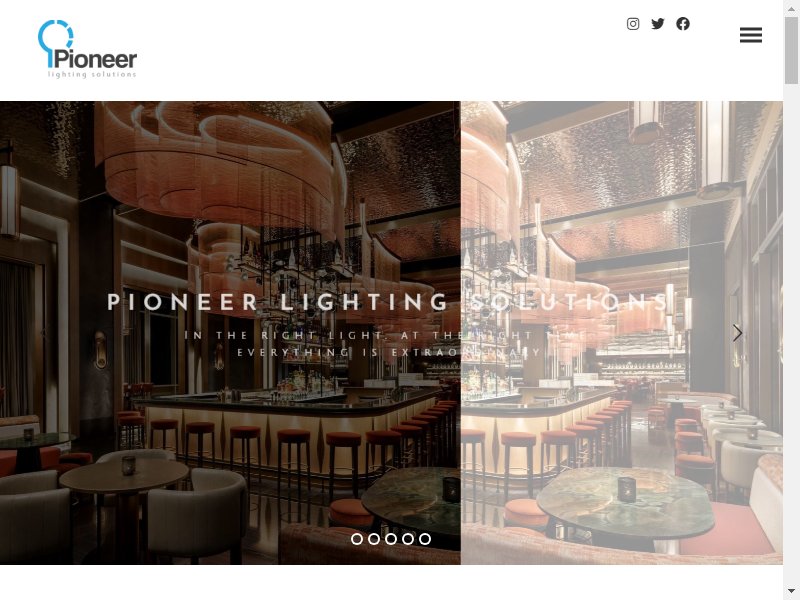Click the 'In the right light' tagline
Image resolution: width=800 pixels, height=600 pixels.
386,335
